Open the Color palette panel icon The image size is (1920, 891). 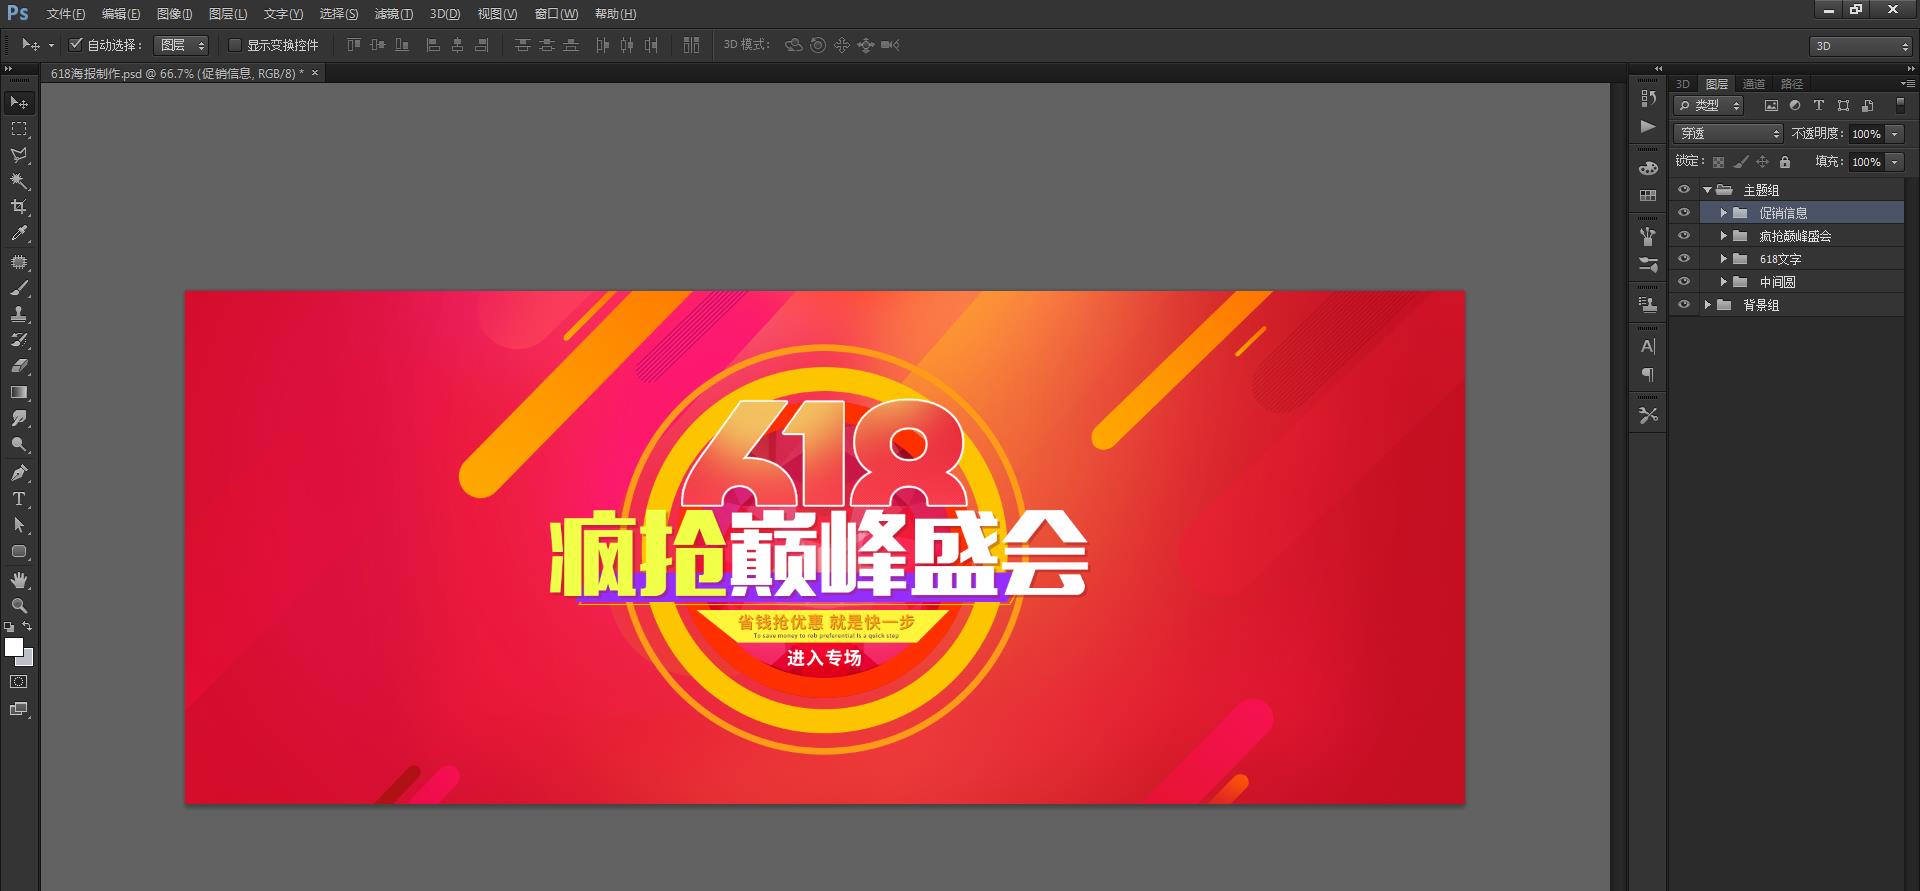[x=1648, y=168]
